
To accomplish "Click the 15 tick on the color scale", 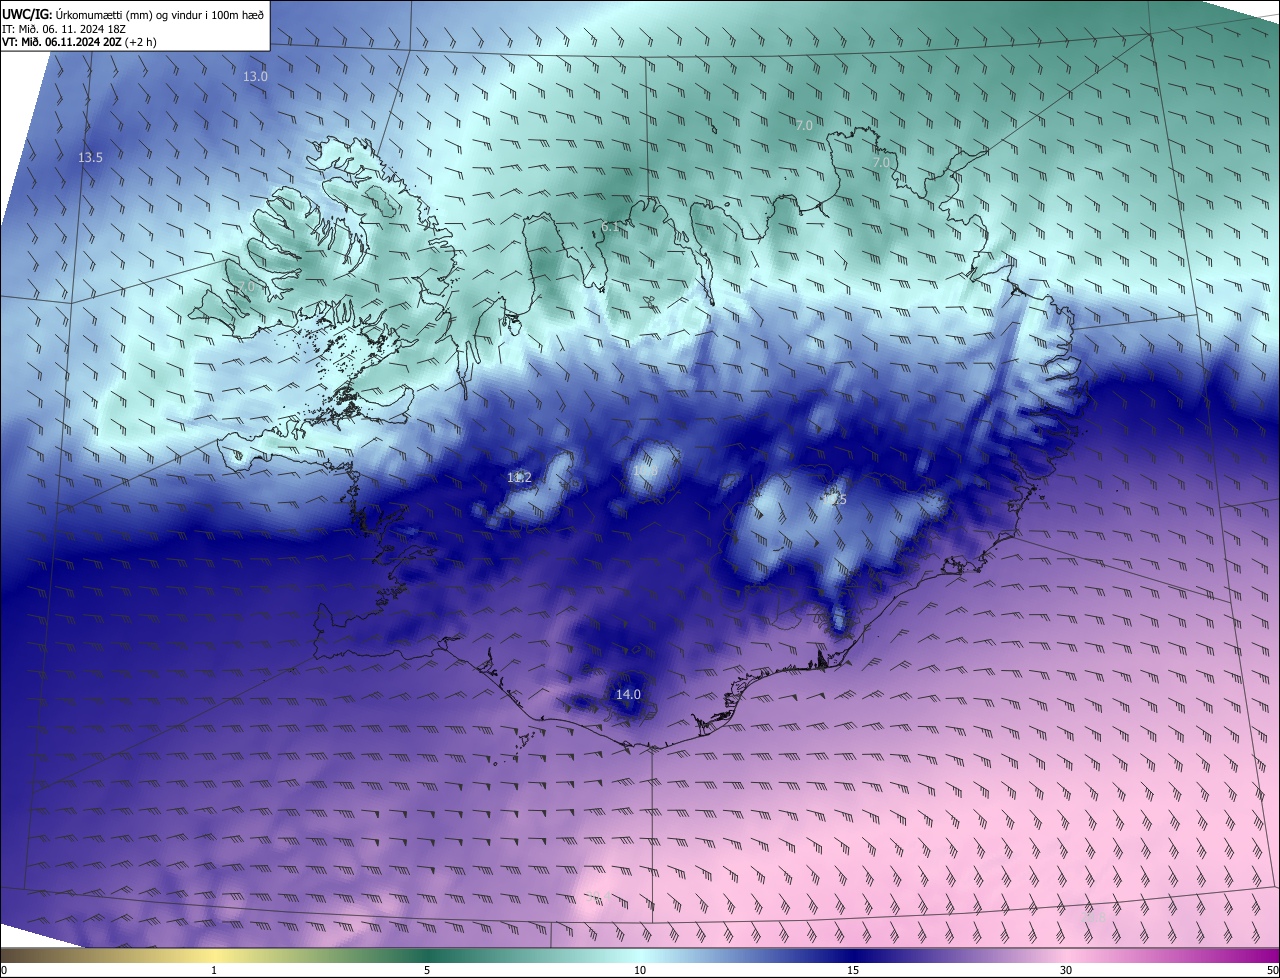I will (853, 970).
